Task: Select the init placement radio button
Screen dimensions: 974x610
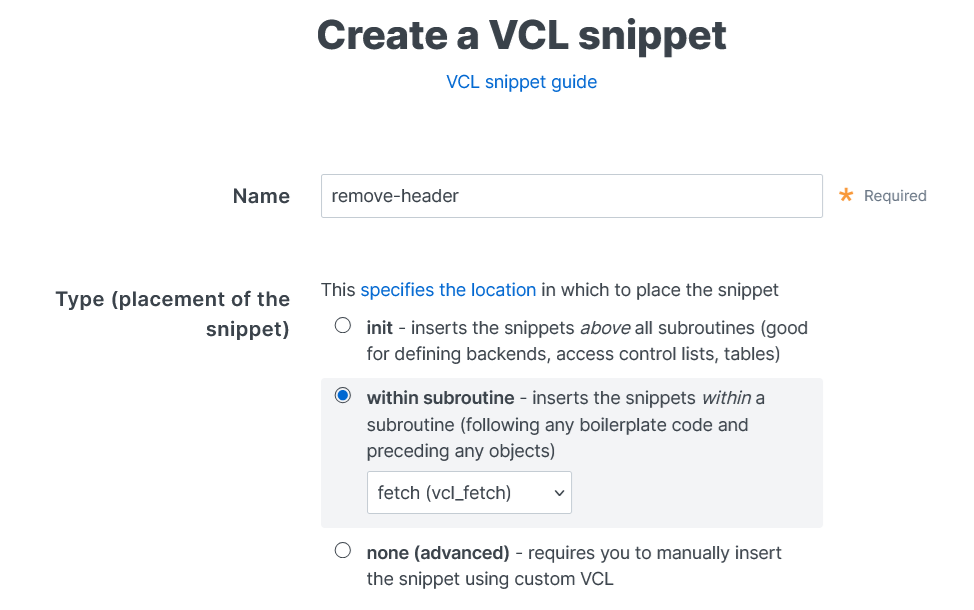Action: (343, 324)
